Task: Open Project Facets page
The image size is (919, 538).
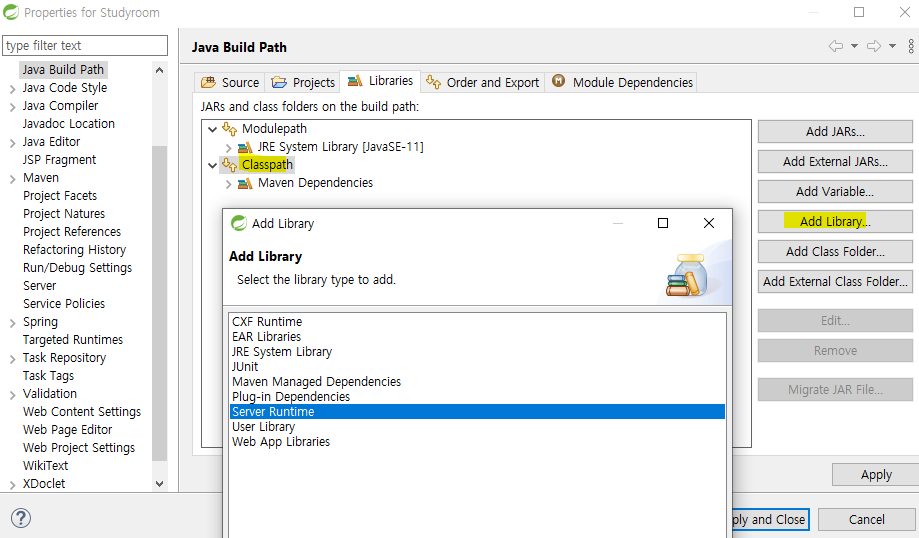Action: pos(60,196)
